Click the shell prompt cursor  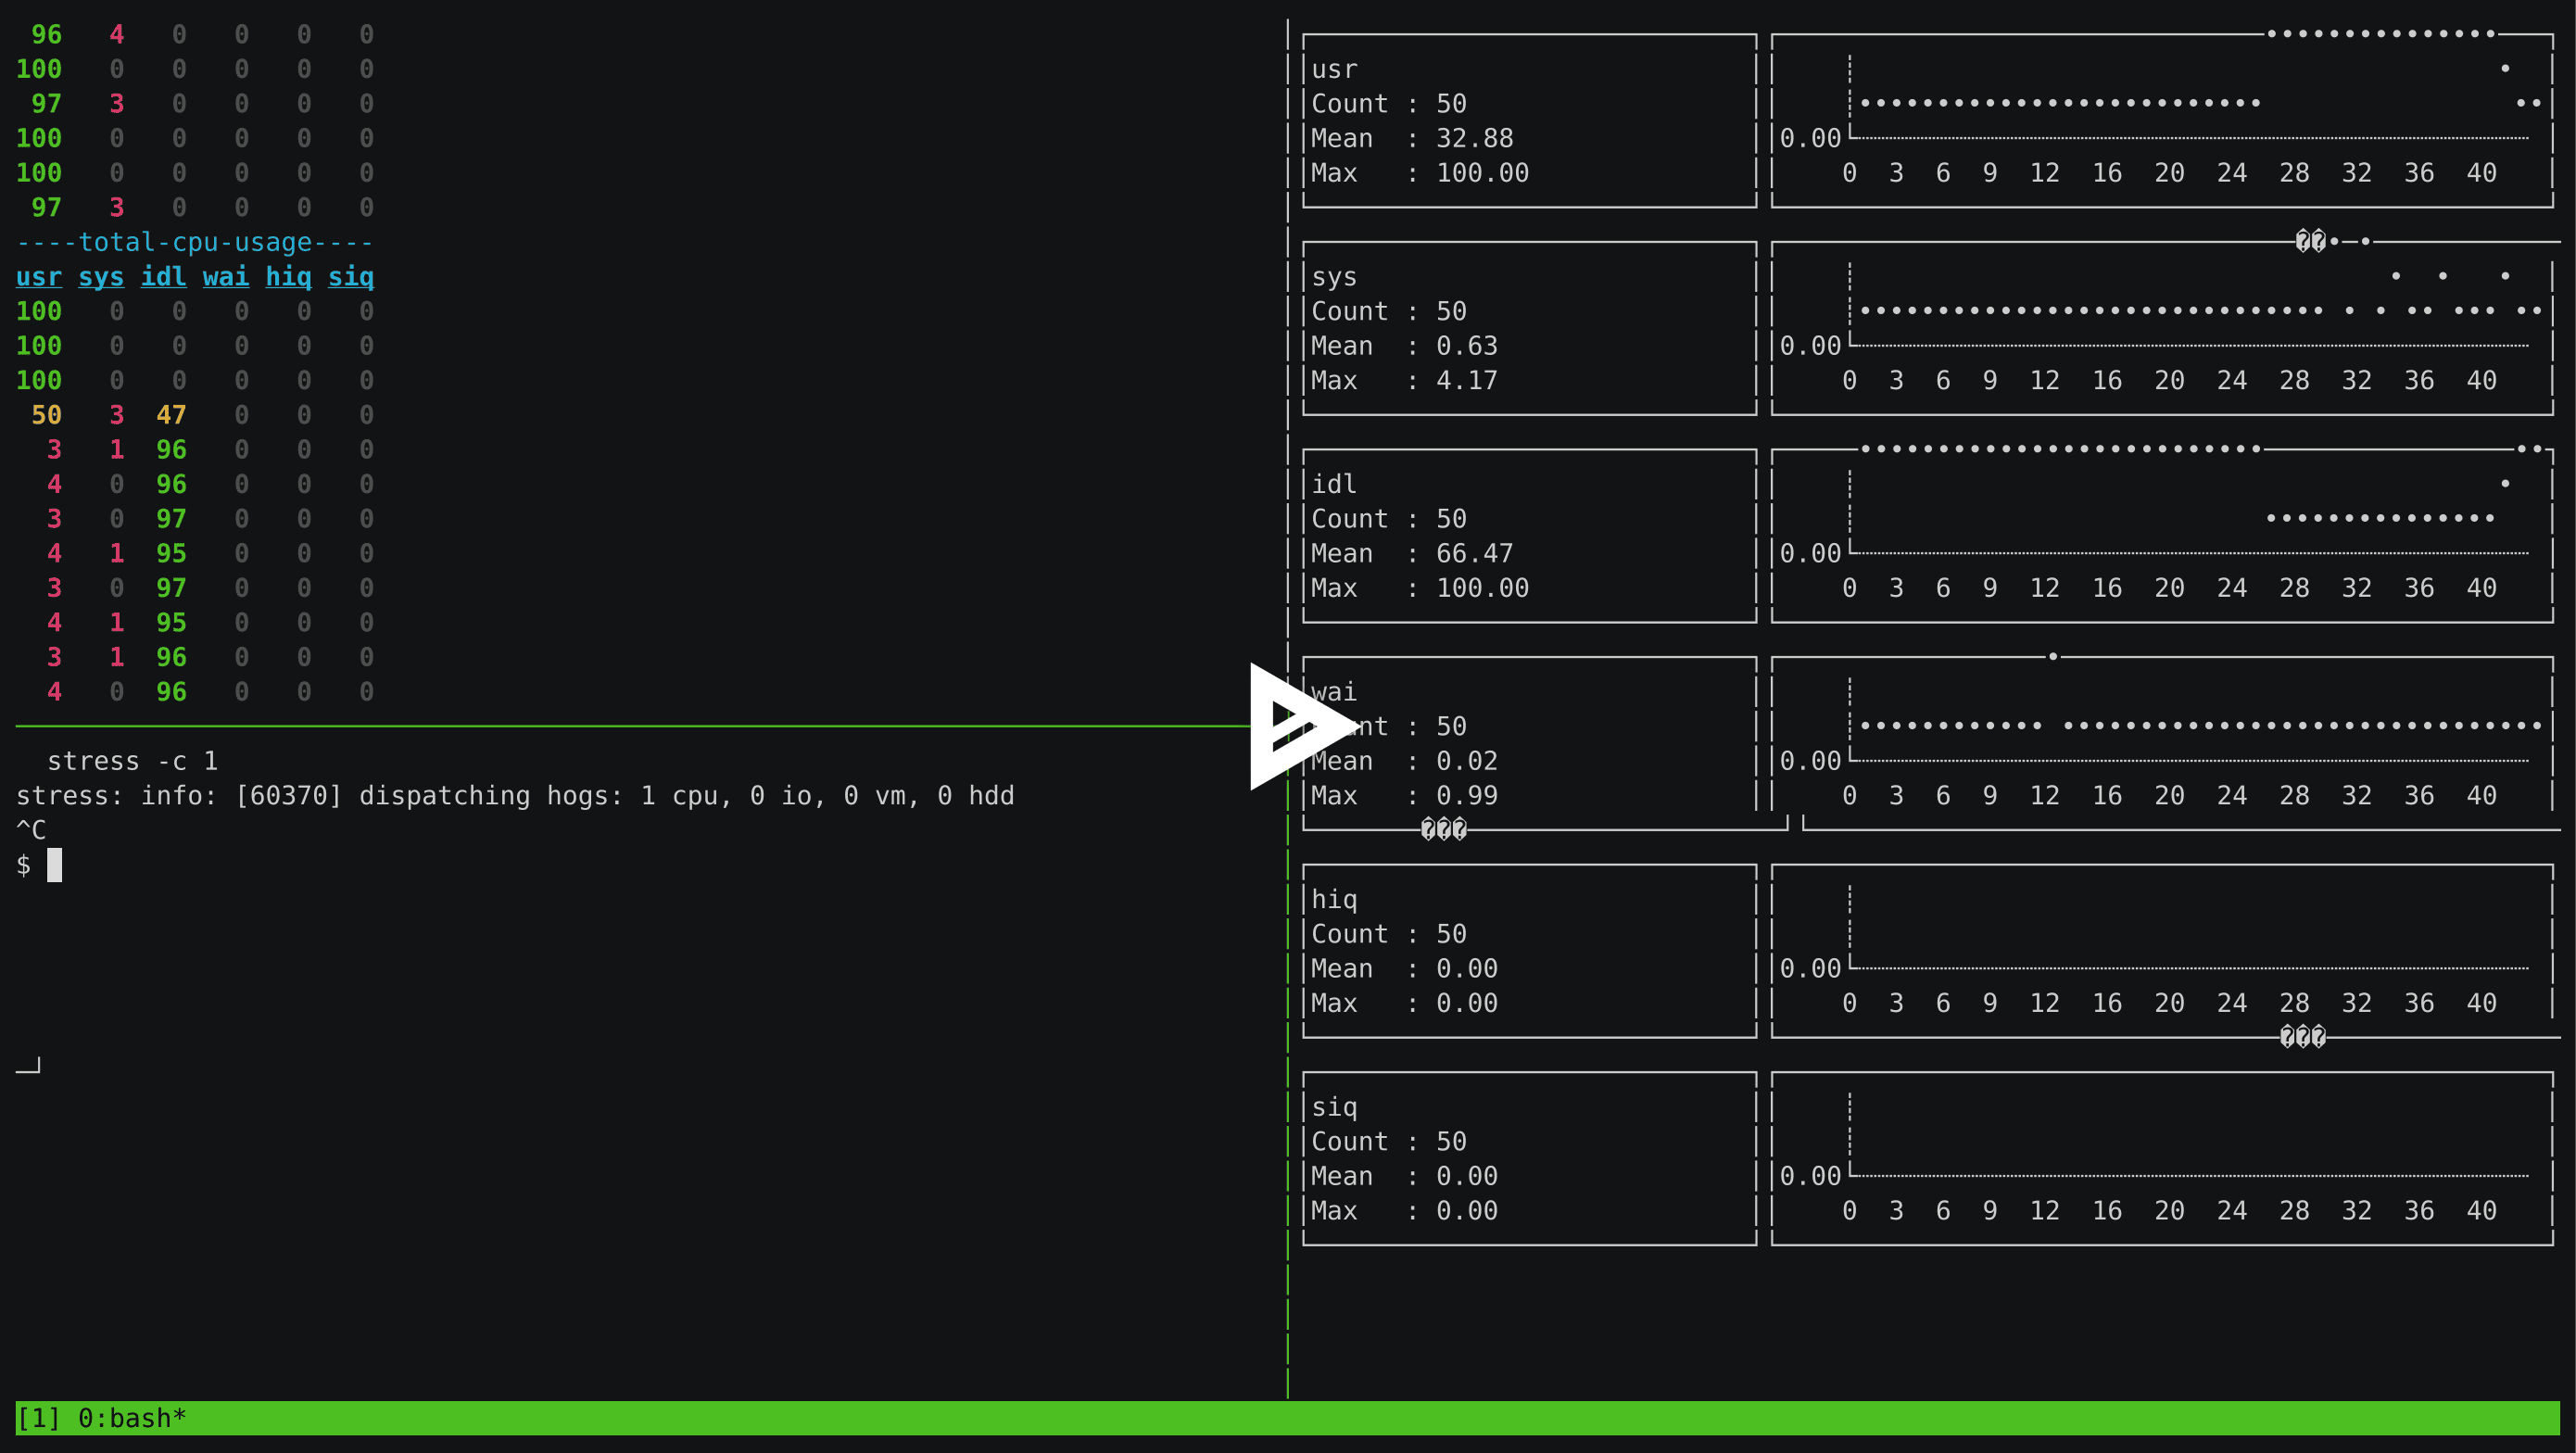tap(54, 865)
